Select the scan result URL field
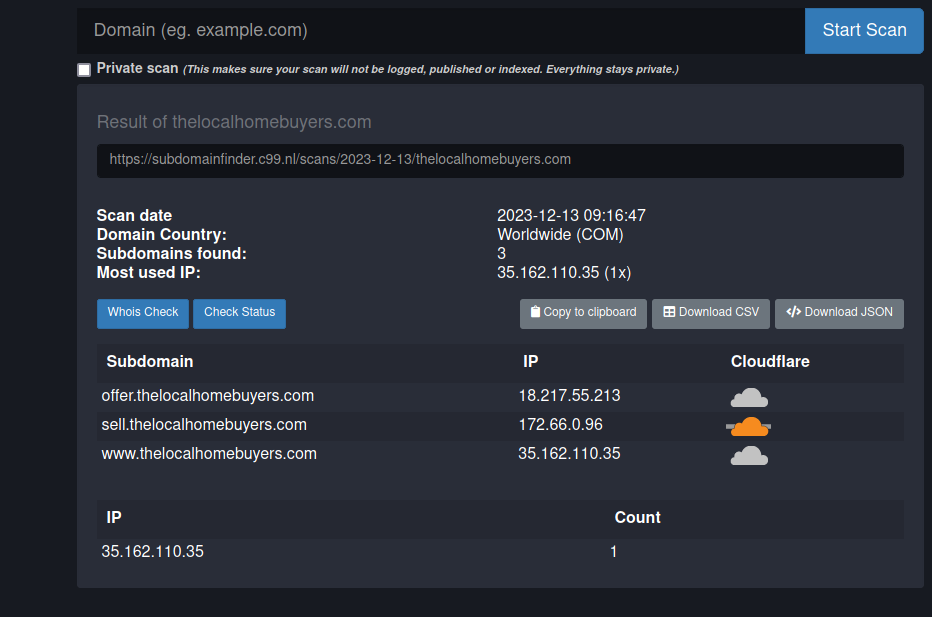The width and height of the screenshot is (932, 617). [x=500, y=160]
